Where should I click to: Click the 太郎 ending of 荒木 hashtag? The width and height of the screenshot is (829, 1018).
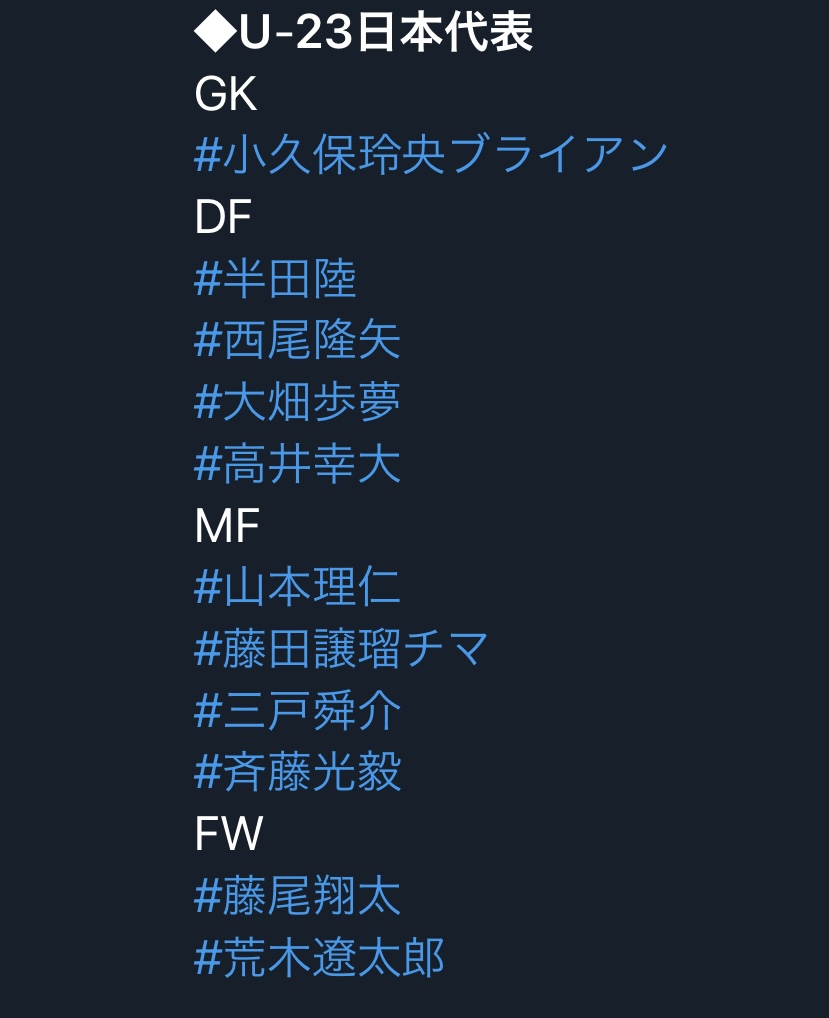401,958
